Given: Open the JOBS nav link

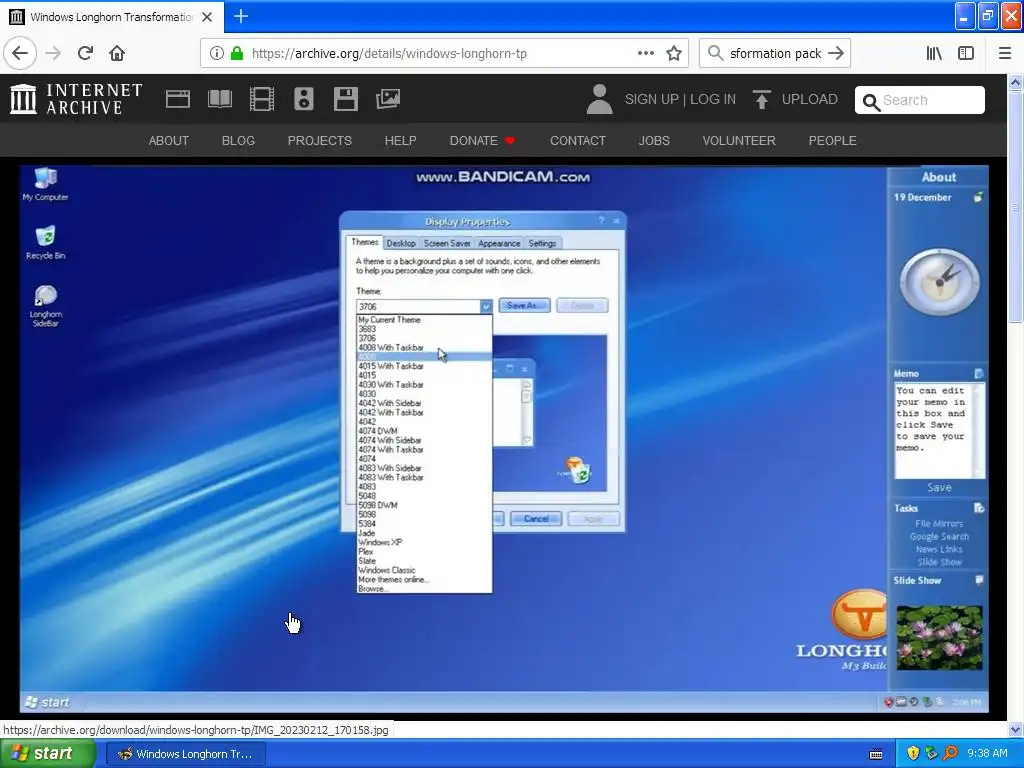Looking at the screenshot, I should [654, 140].
